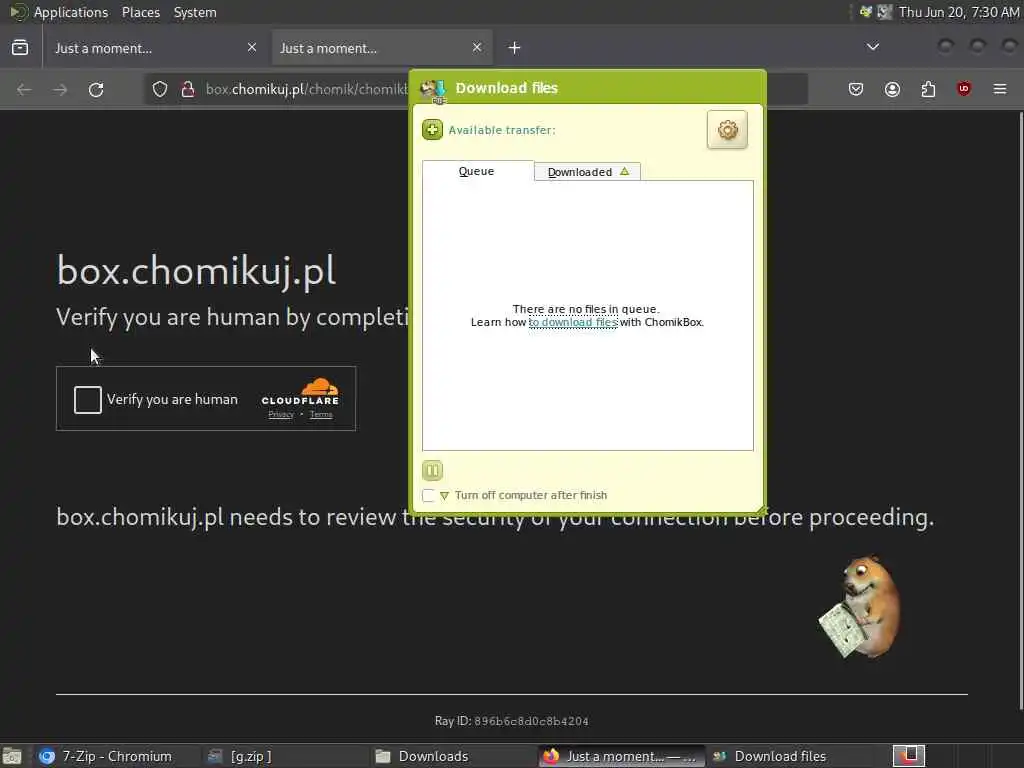Open the Pocket save icon
This screenshot has width=1024, height=768.
(856, 89)
